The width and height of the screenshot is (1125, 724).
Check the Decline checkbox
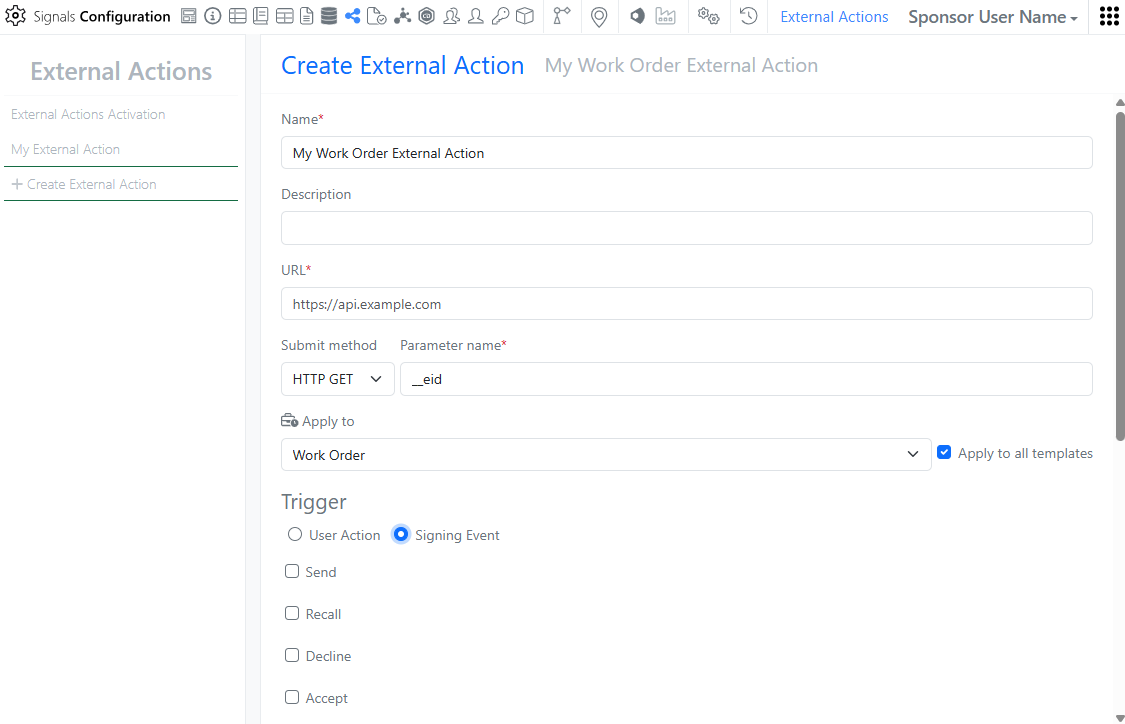point(292,655)
